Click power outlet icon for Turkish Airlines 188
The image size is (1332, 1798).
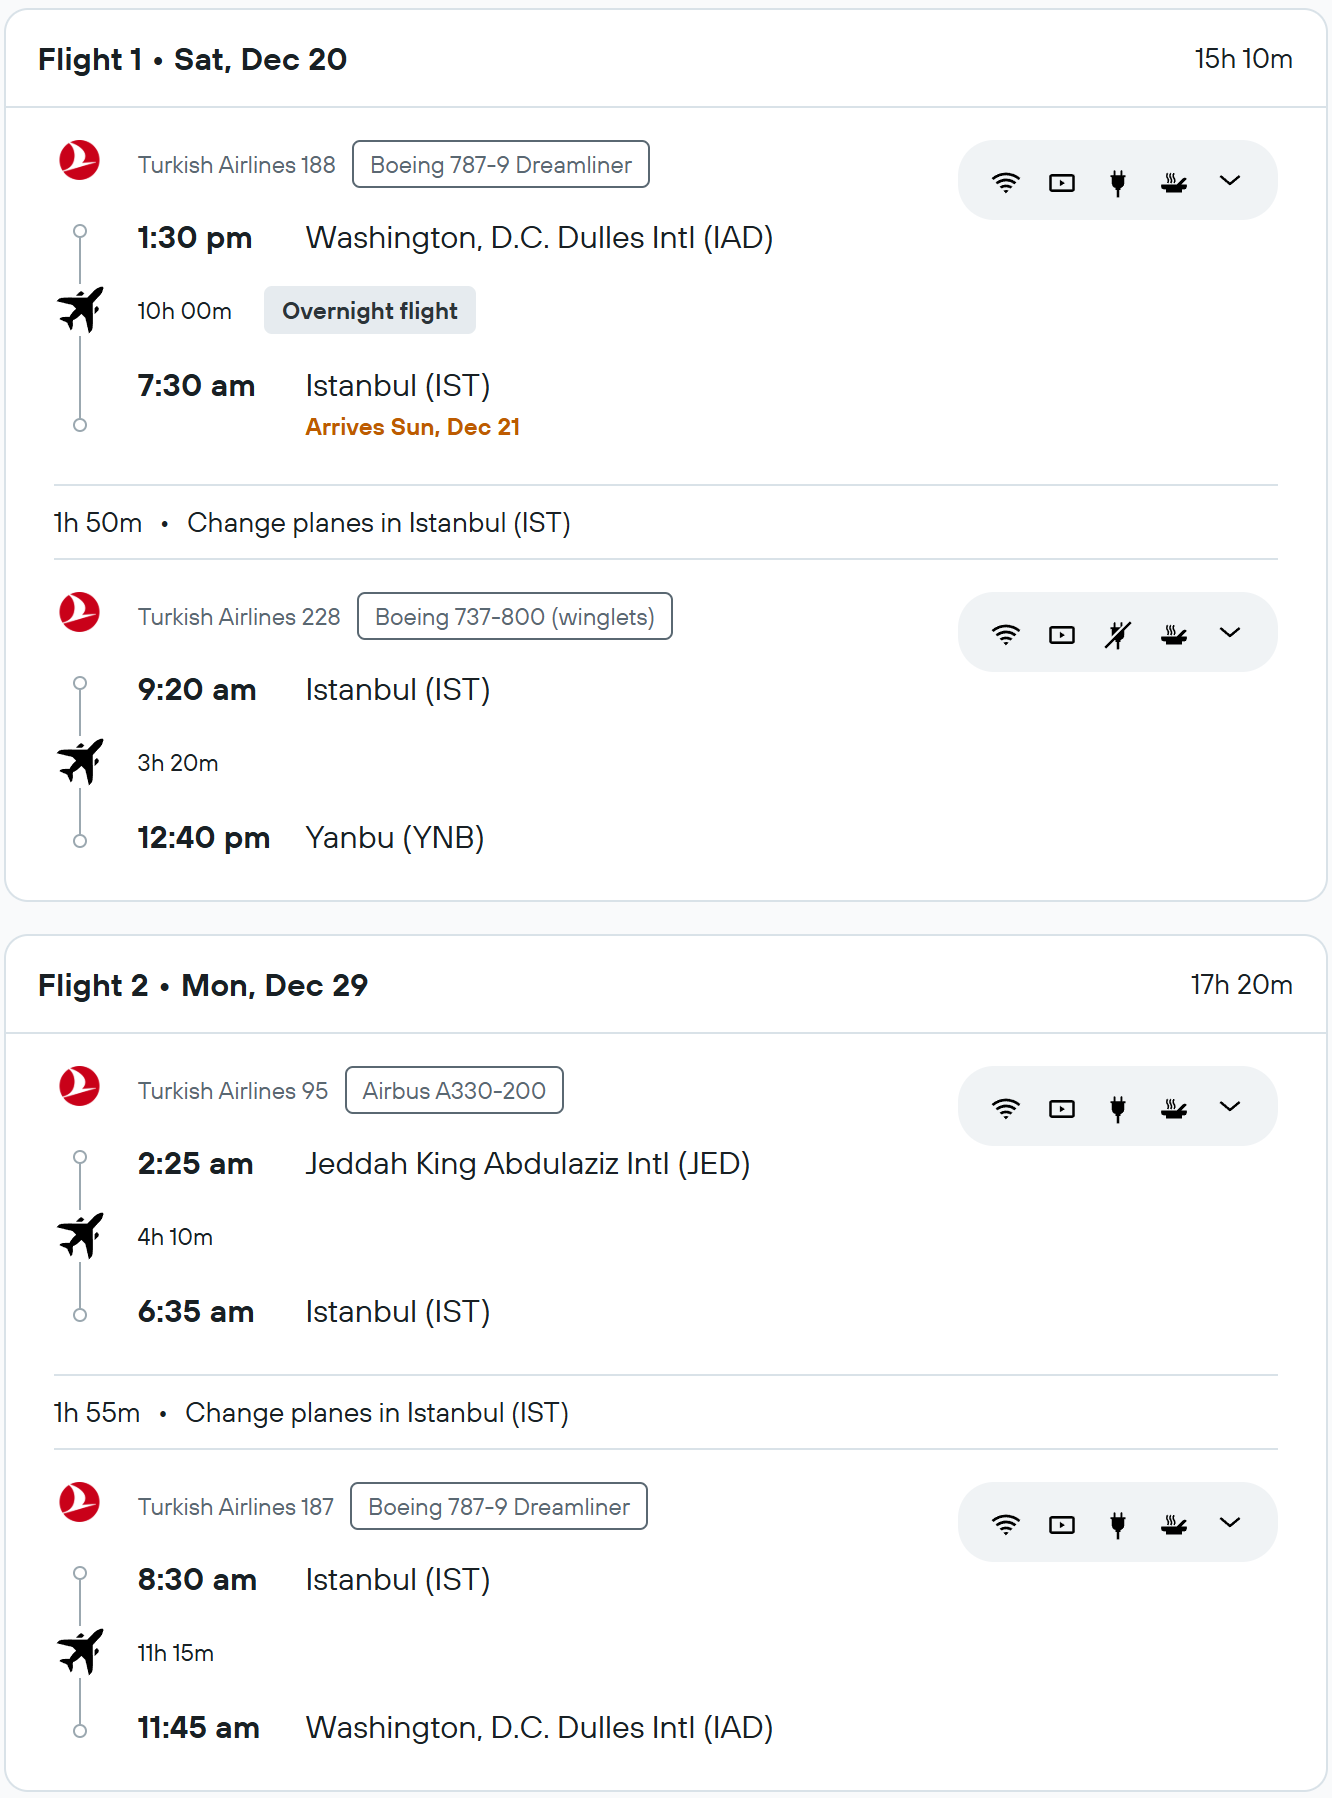click(1118, 182)
